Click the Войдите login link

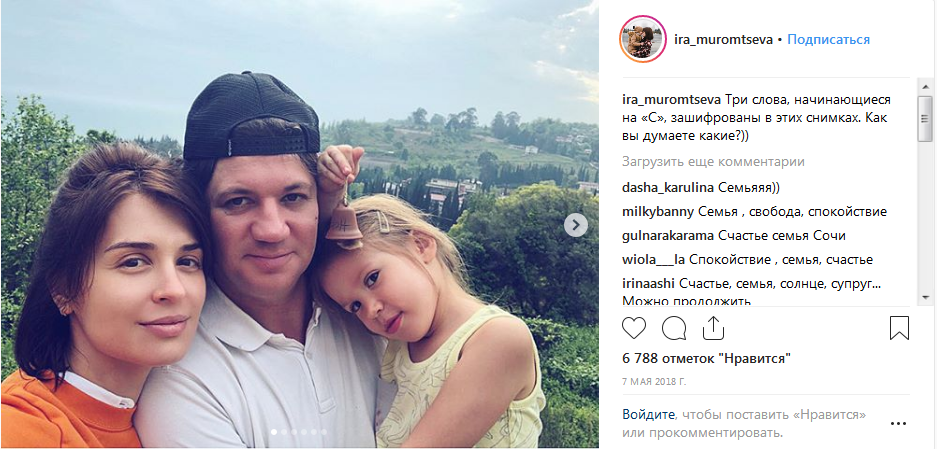point(648,414)
